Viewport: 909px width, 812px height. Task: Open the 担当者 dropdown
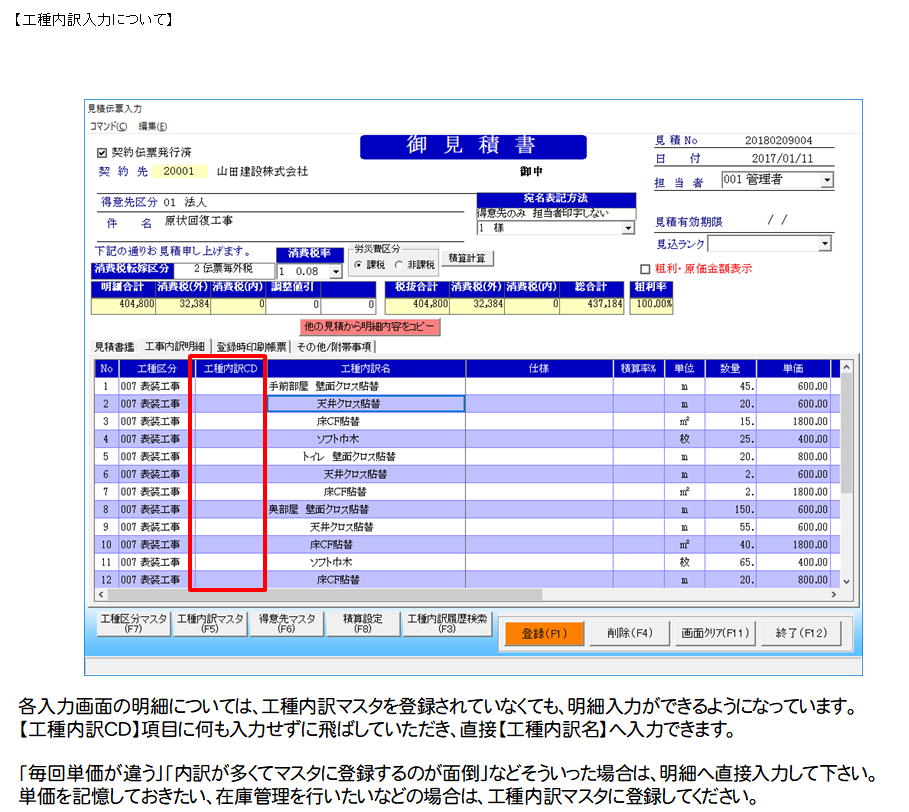(x=826, y=180)
